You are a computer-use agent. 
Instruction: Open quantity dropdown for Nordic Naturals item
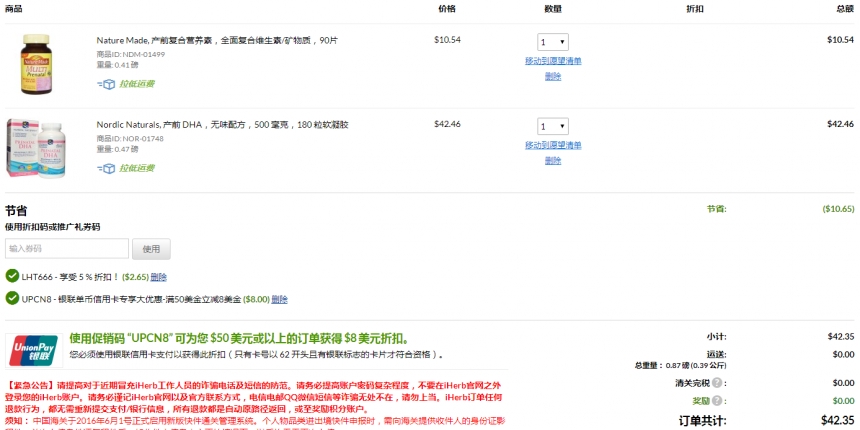coord(553,127)
